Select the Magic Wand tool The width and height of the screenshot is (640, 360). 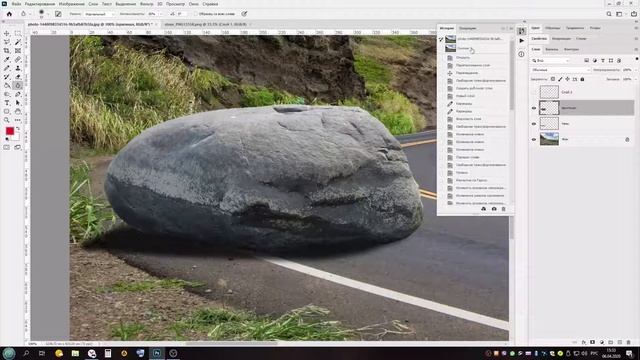[x=18, y=42]
